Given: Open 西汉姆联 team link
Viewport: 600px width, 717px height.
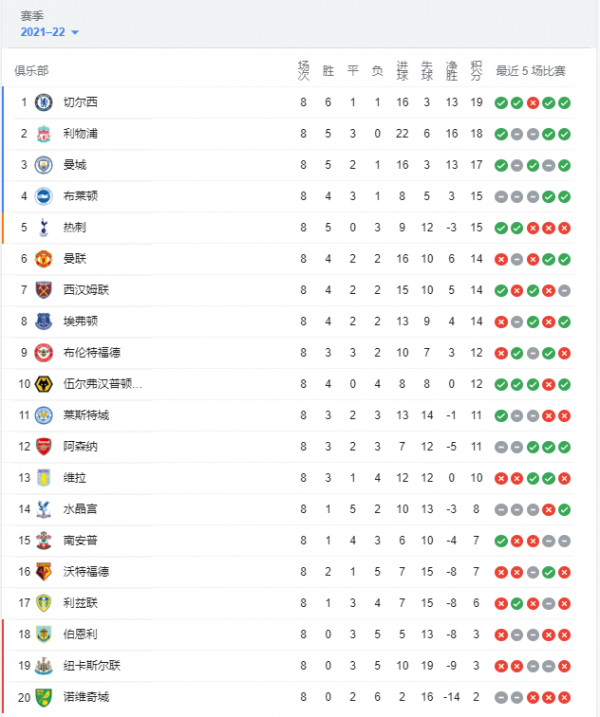Looking at the screenshot, I should click(86, 290).
